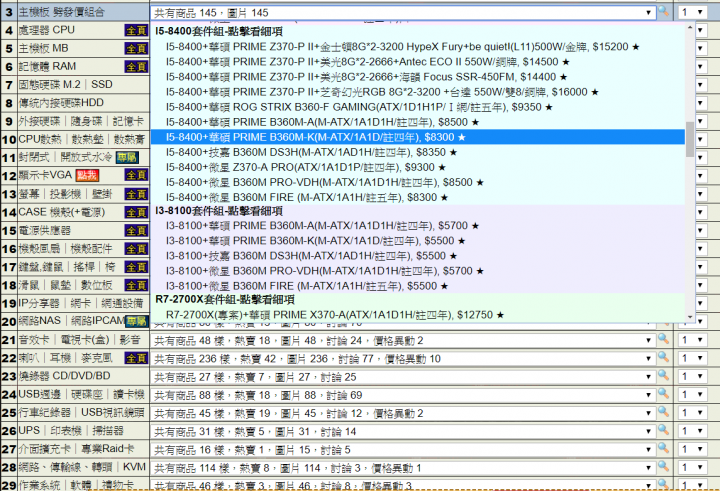Image resolution: width=720 pixels, height=491 pixels.
Task: Click the 燒錄器 CD/DVD/BD category link
Action: click(x=64, y=376)
